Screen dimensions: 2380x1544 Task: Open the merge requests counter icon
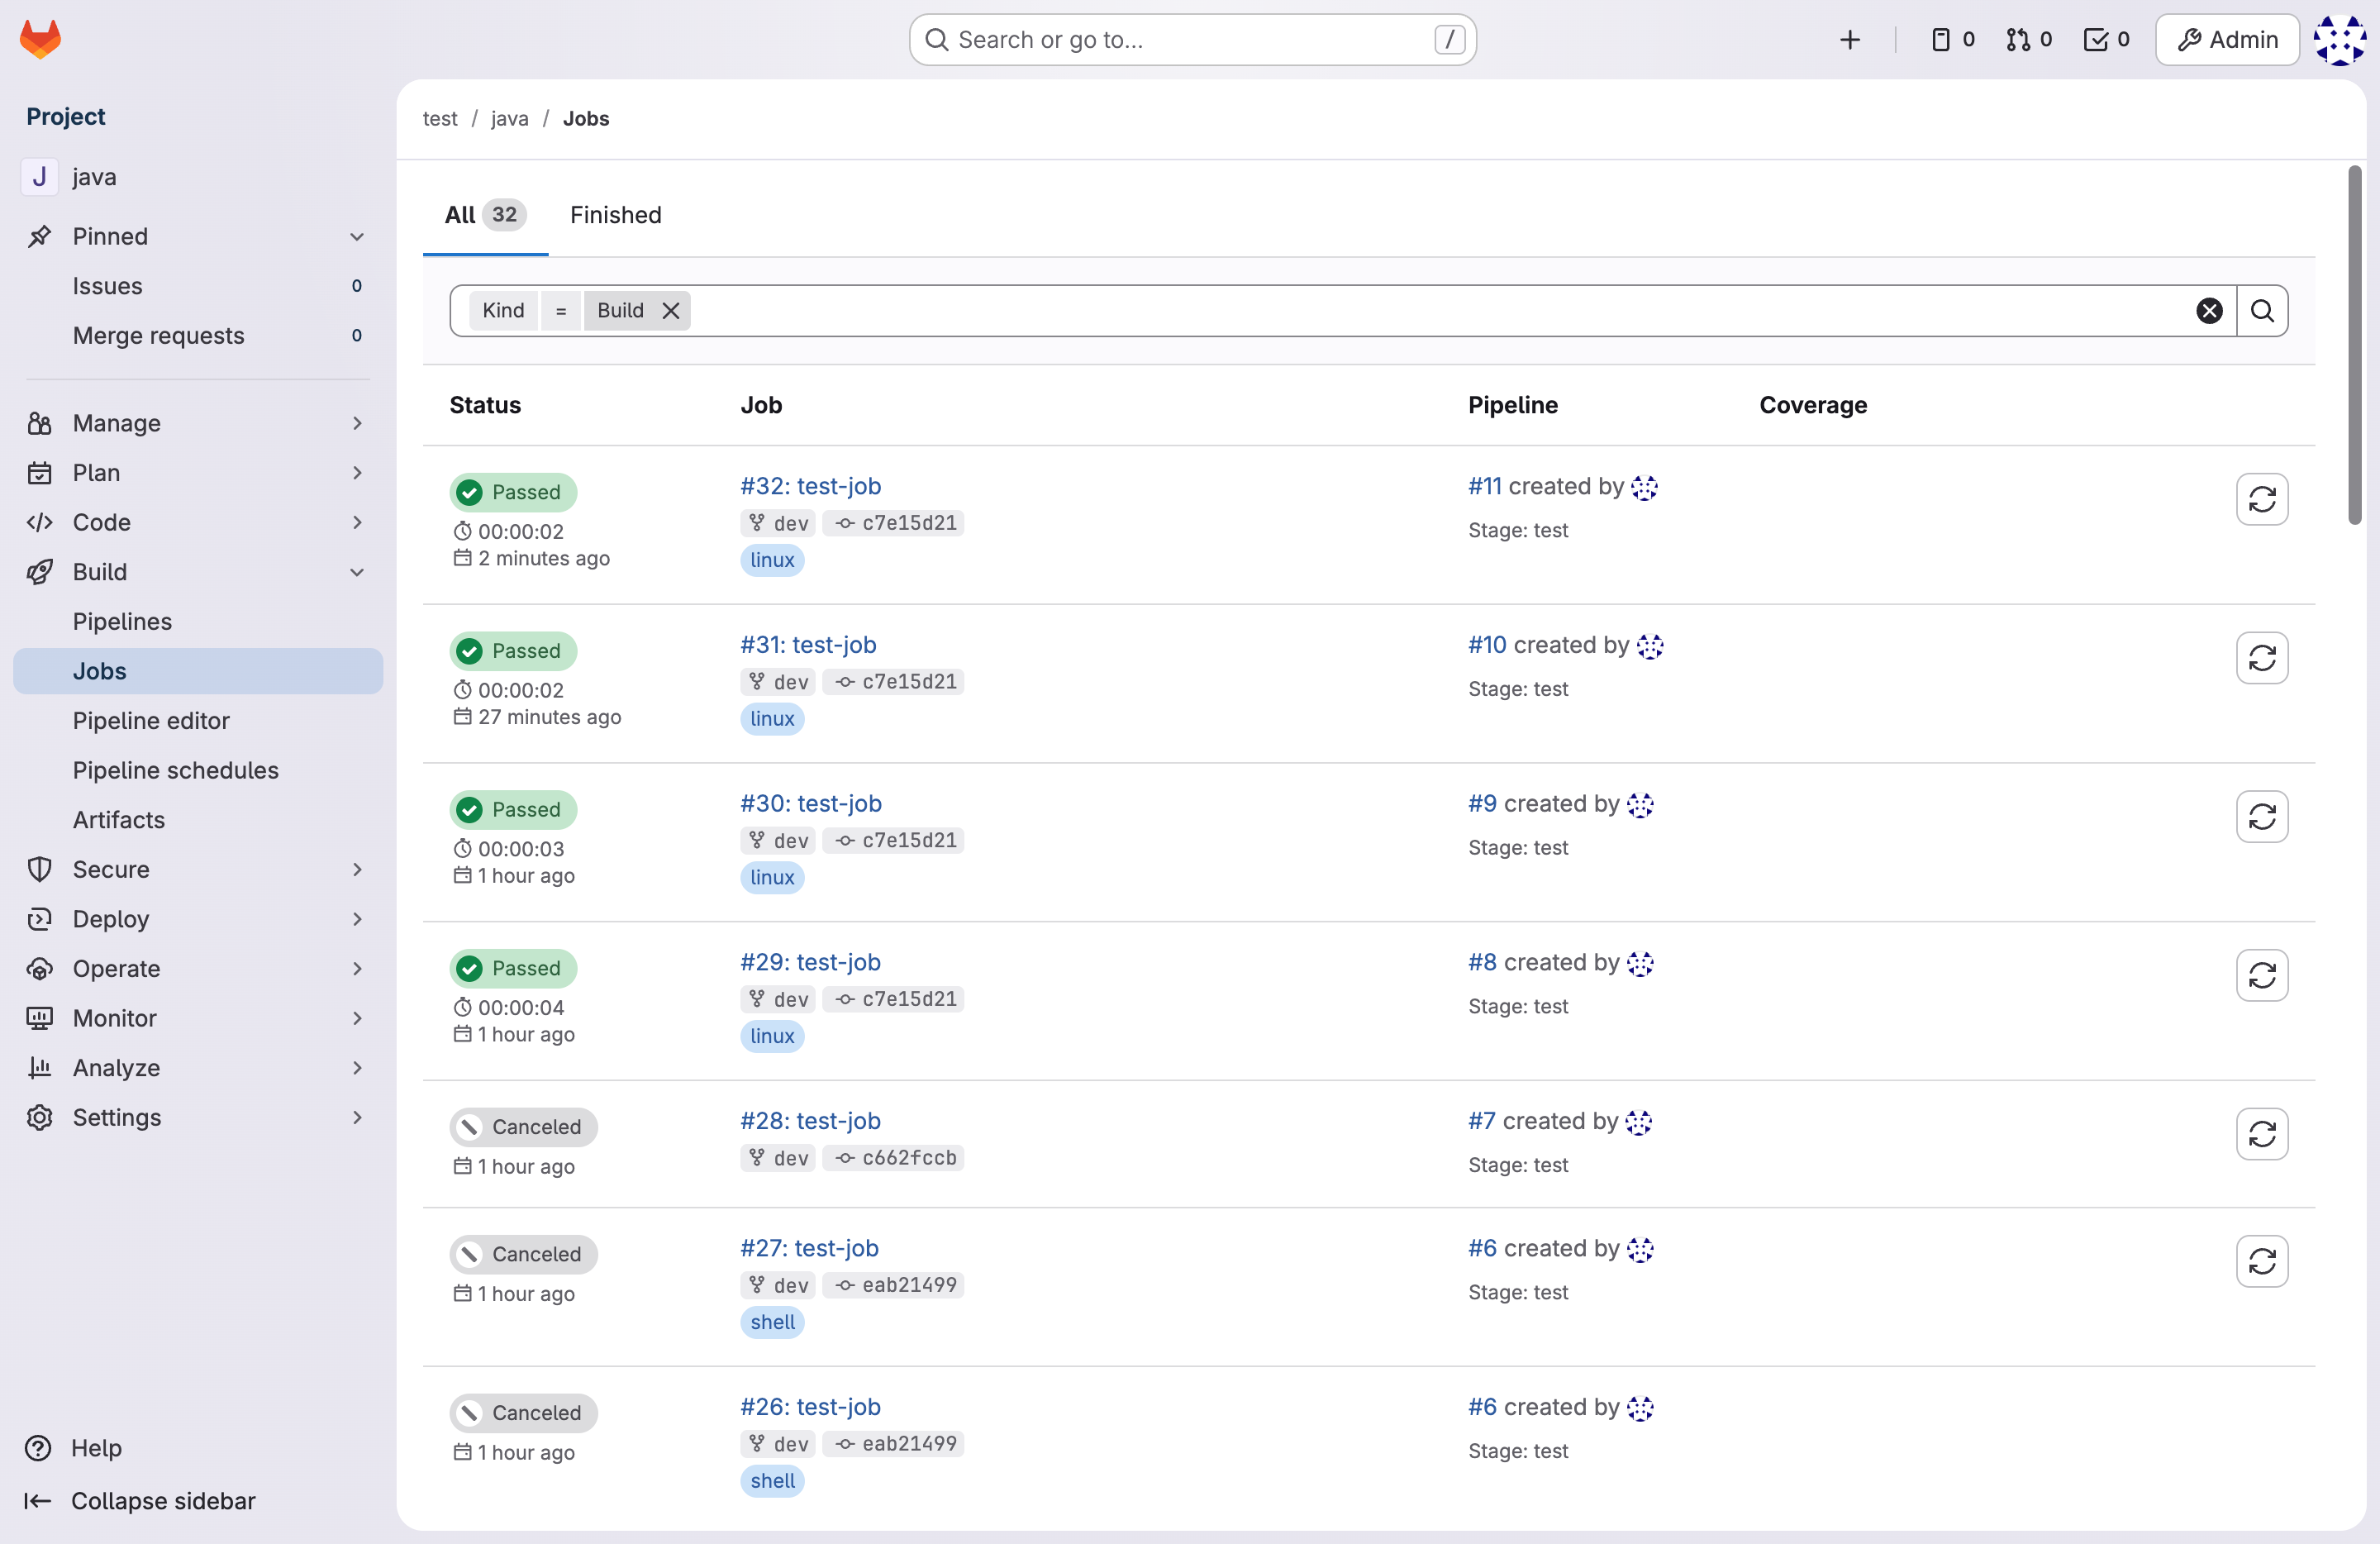[2028, 39]
